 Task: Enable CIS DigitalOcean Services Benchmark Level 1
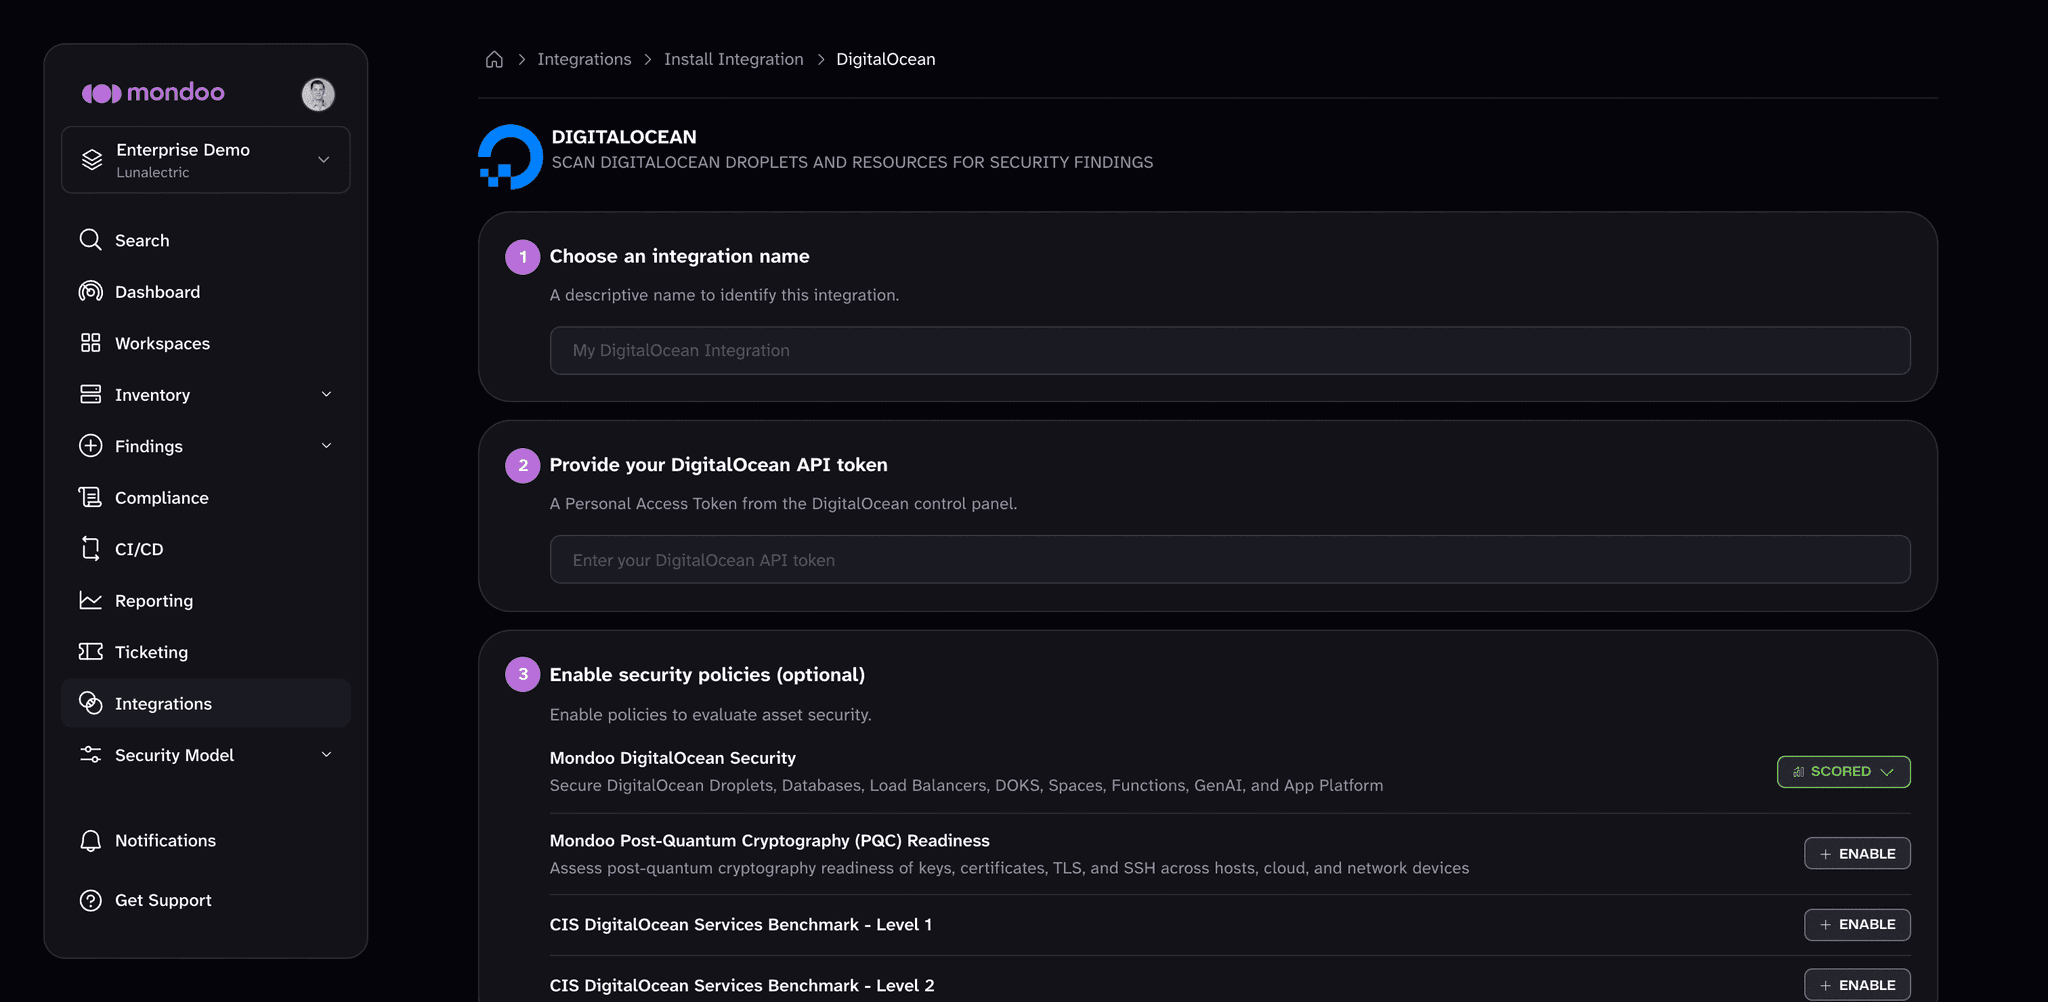point(1857,924)
